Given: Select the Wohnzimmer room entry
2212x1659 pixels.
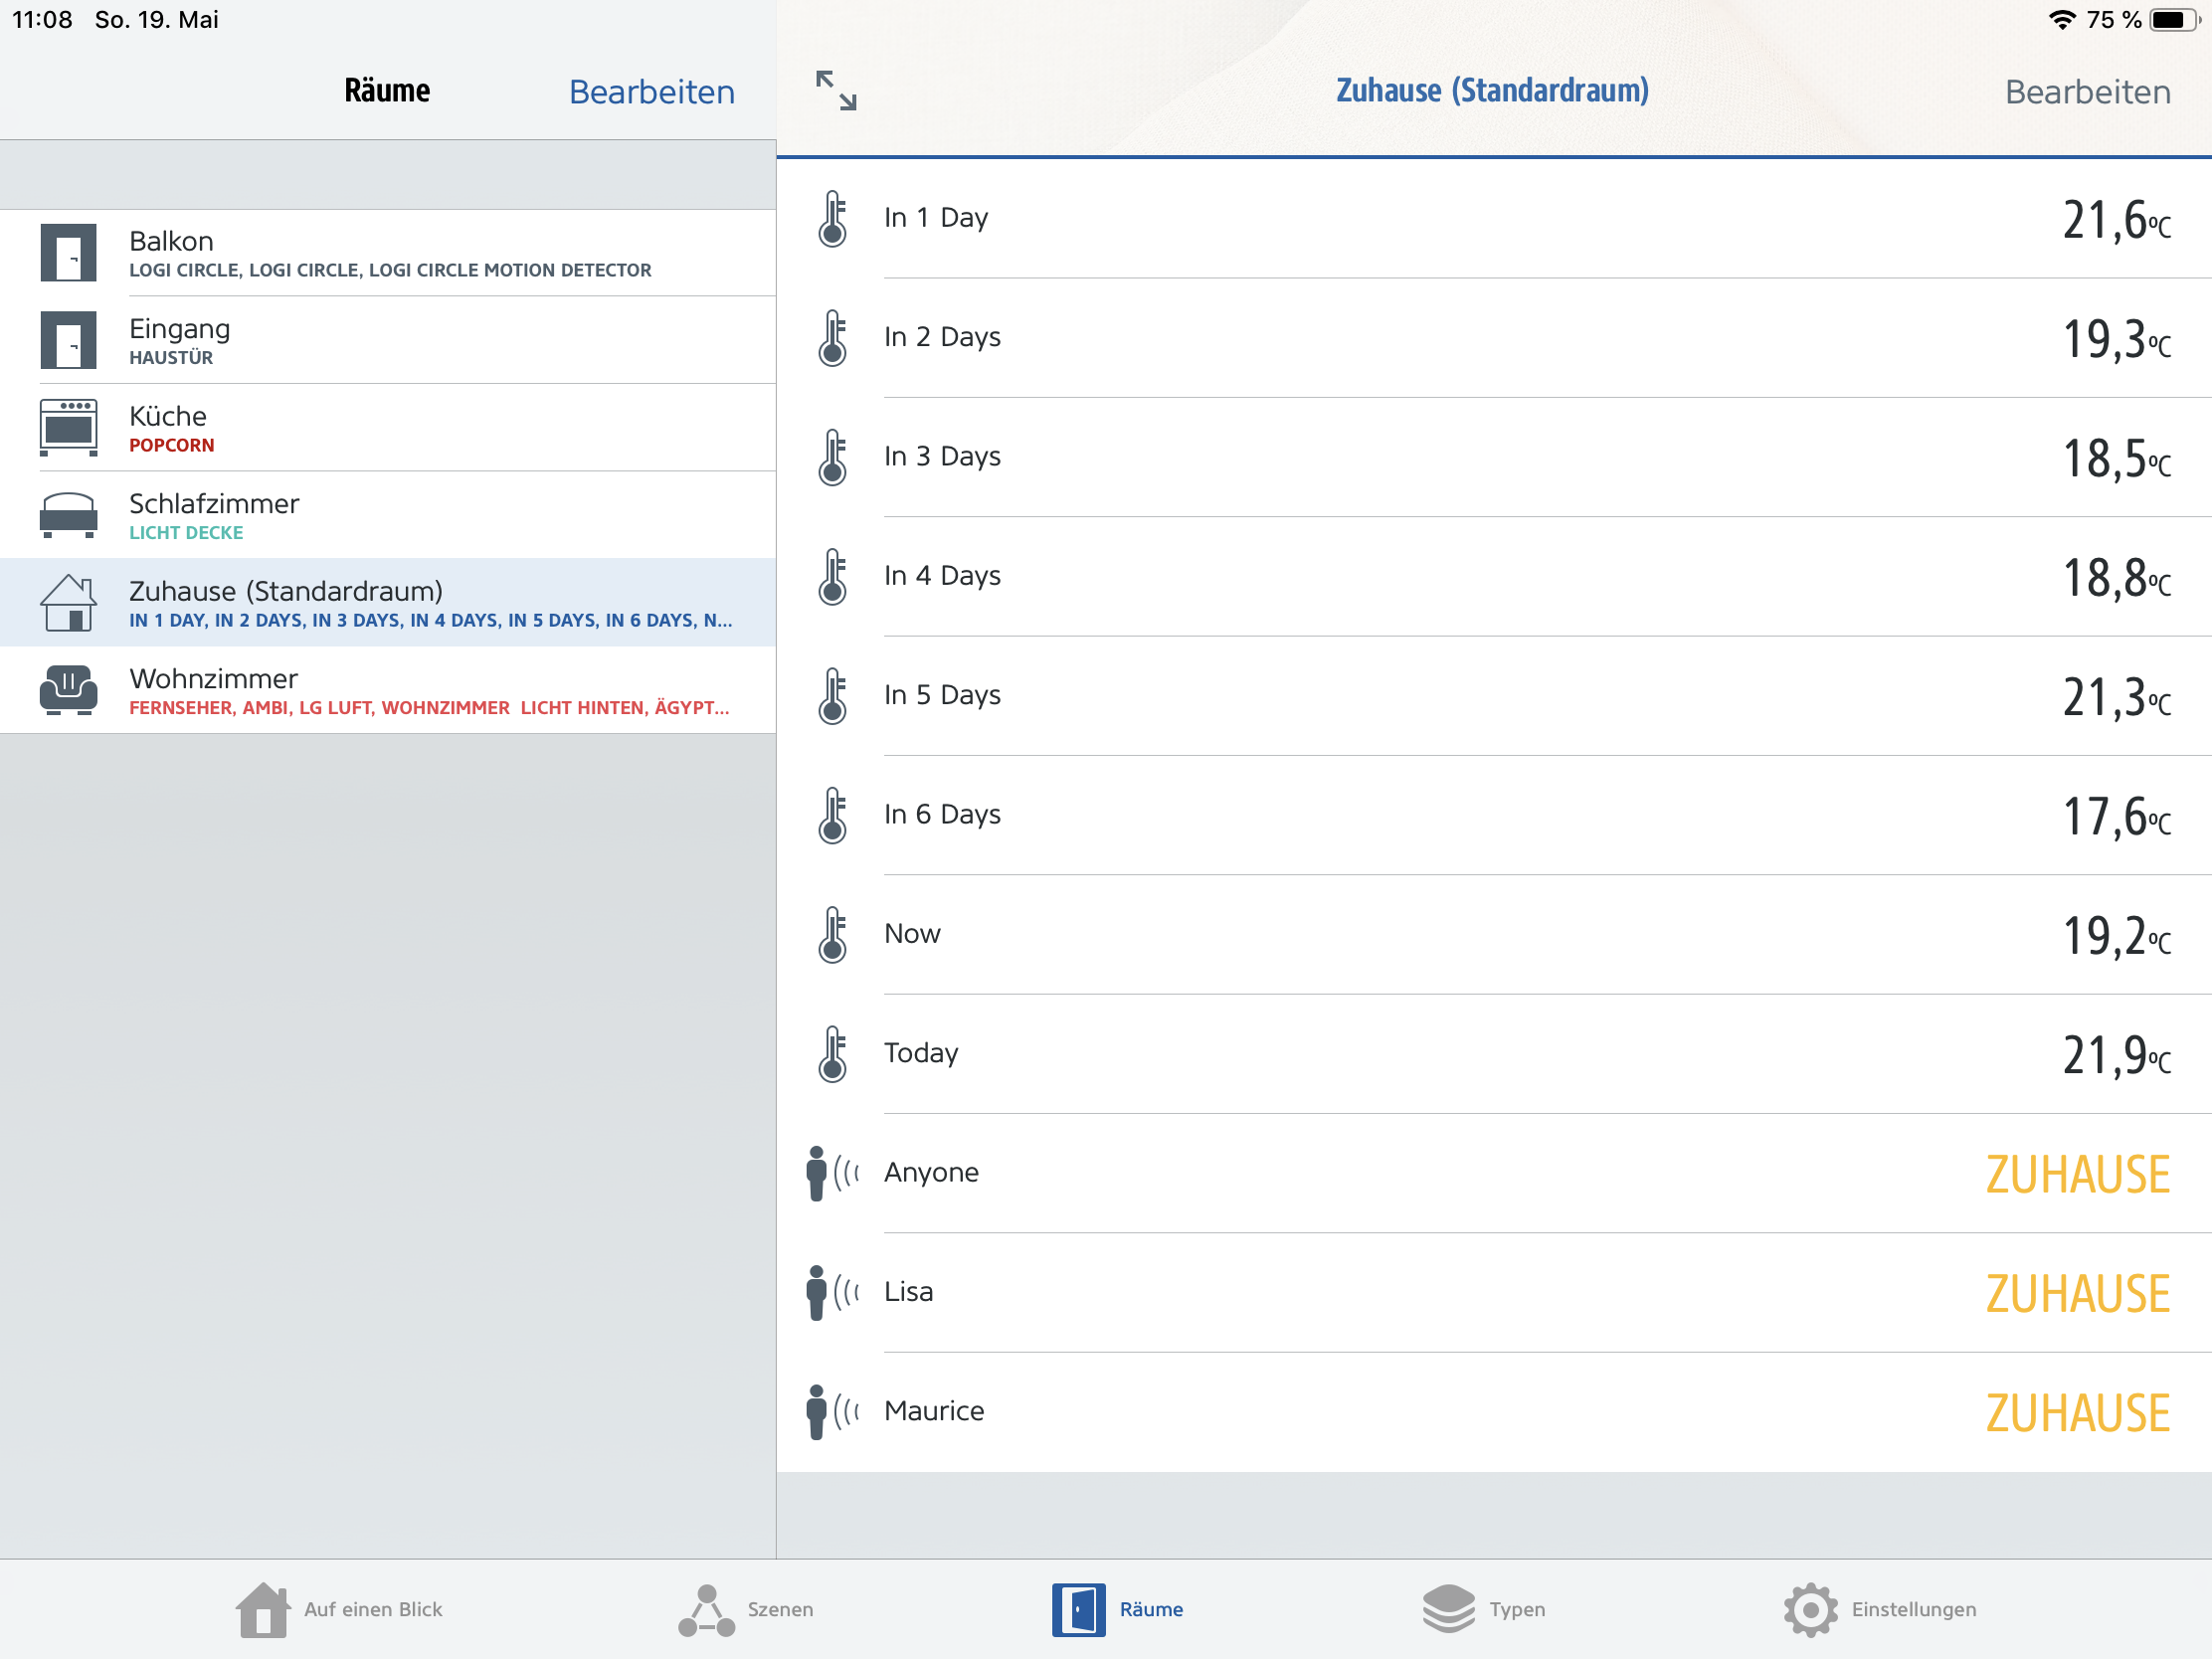Looking at the screenshot, I should click(400, 690).
